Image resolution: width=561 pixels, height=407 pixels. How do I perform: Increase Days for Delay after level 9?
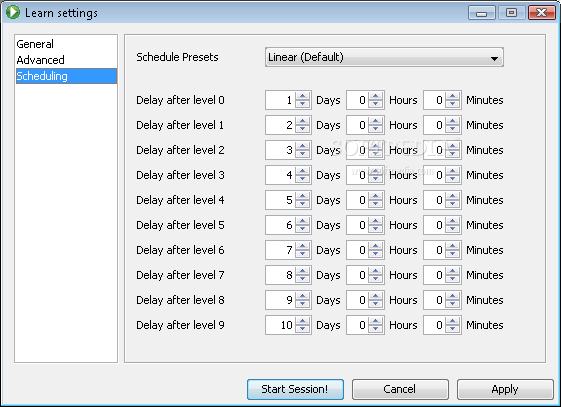pyautogui.click(x=303, y=321)
